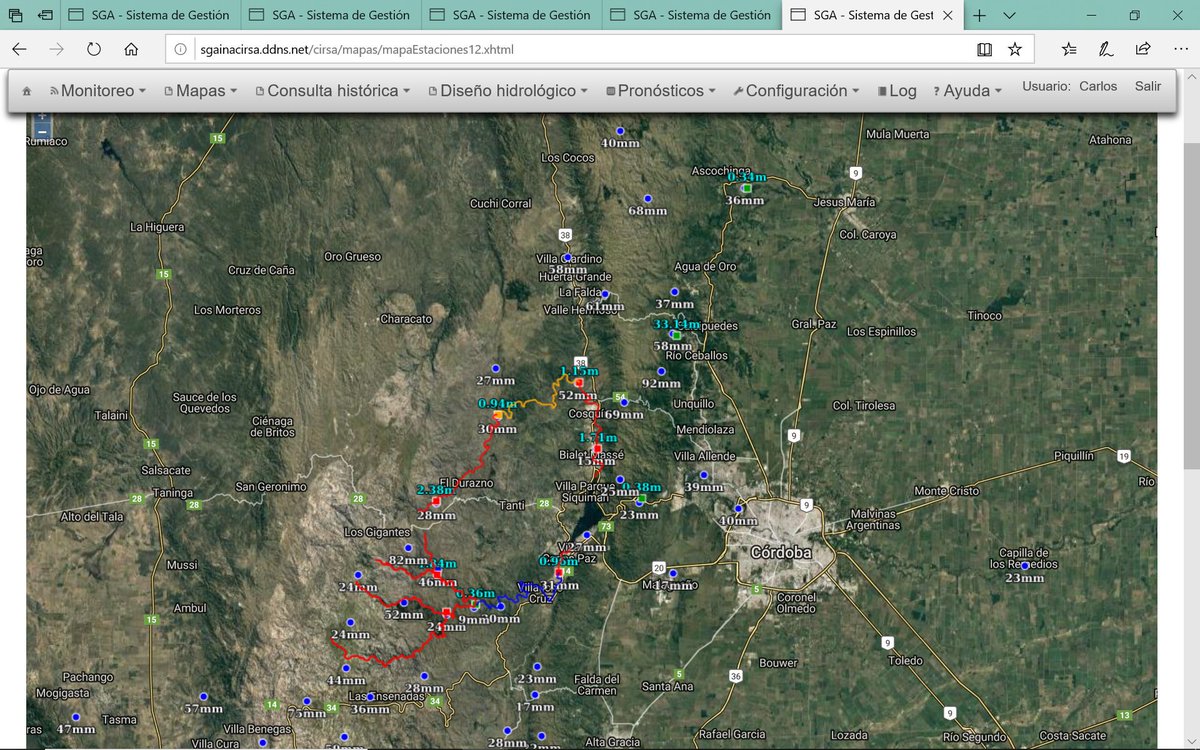This screenshot has height=750, width=1200.
Task: Set aside tabs icon in title bar
Action: [46, 15]
